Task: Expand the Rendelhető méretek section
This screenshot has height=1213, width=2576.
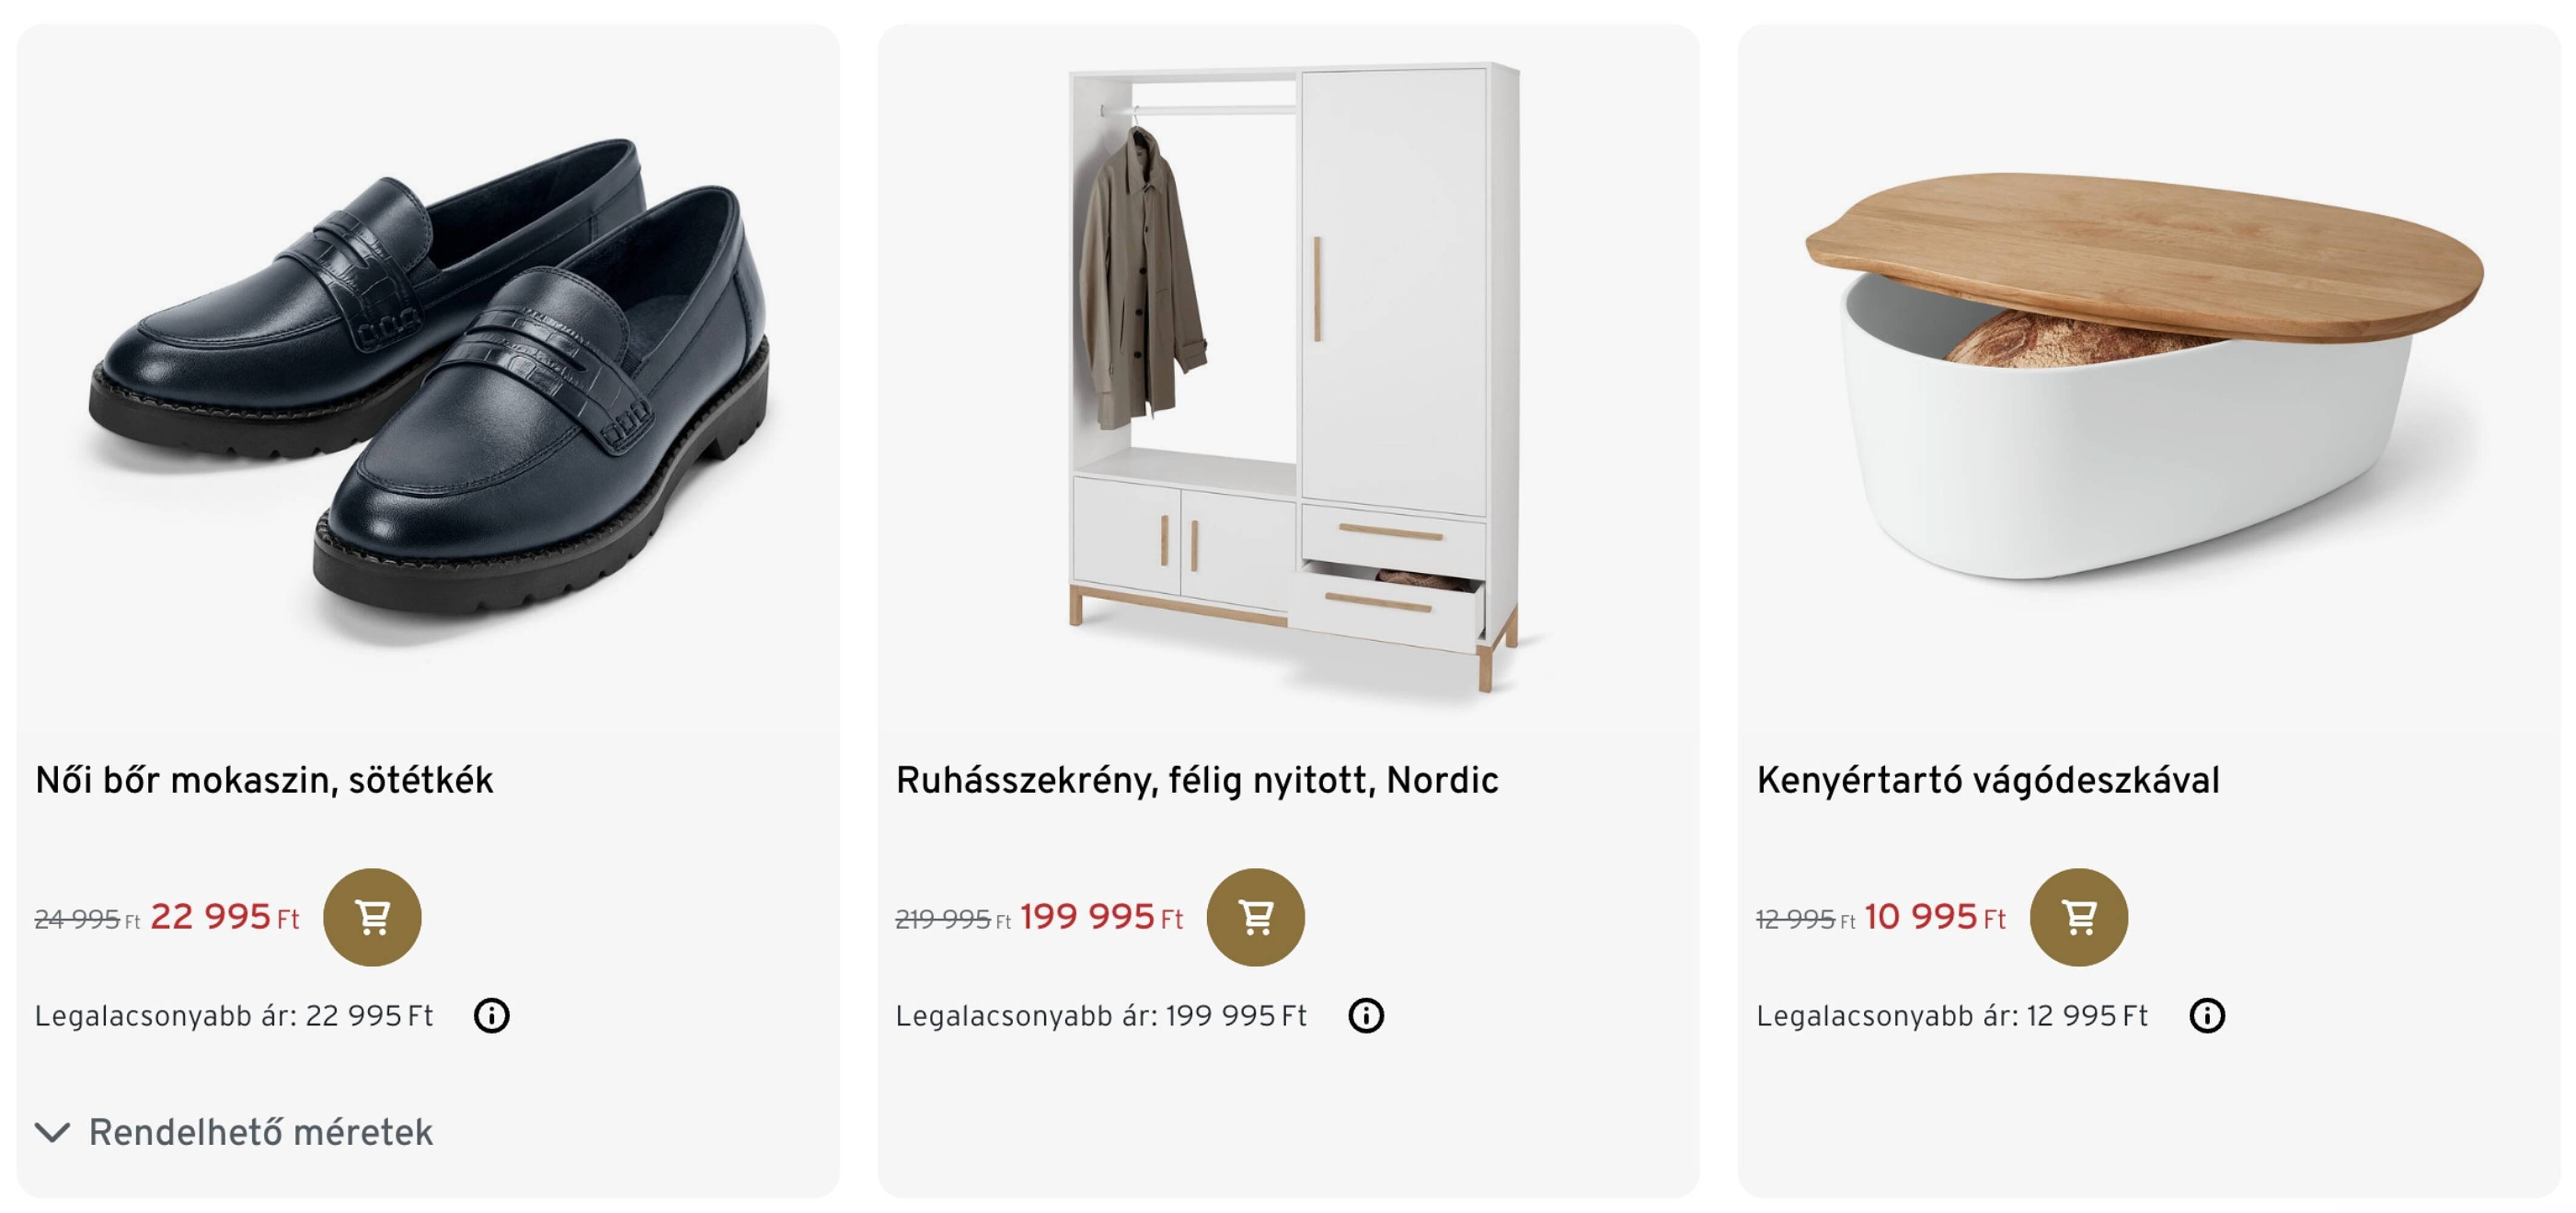Action: (234, 1131)
